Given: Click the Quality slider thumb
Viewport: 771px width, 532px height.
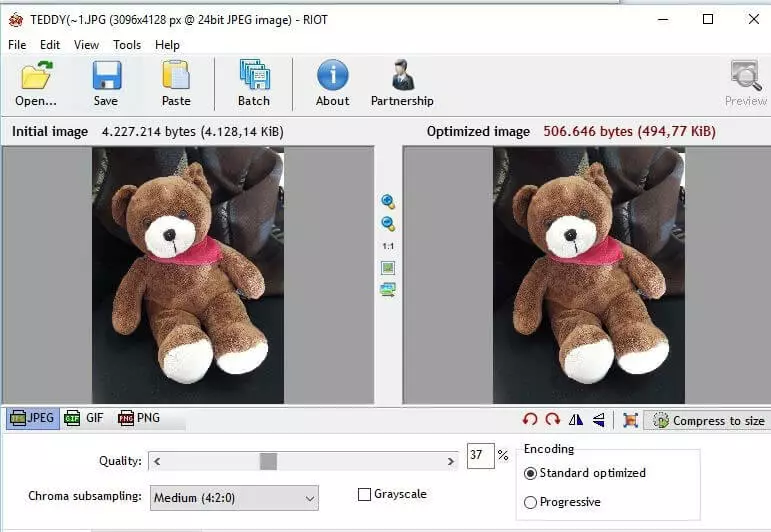Looking at the screenshot, I should 268,461.
